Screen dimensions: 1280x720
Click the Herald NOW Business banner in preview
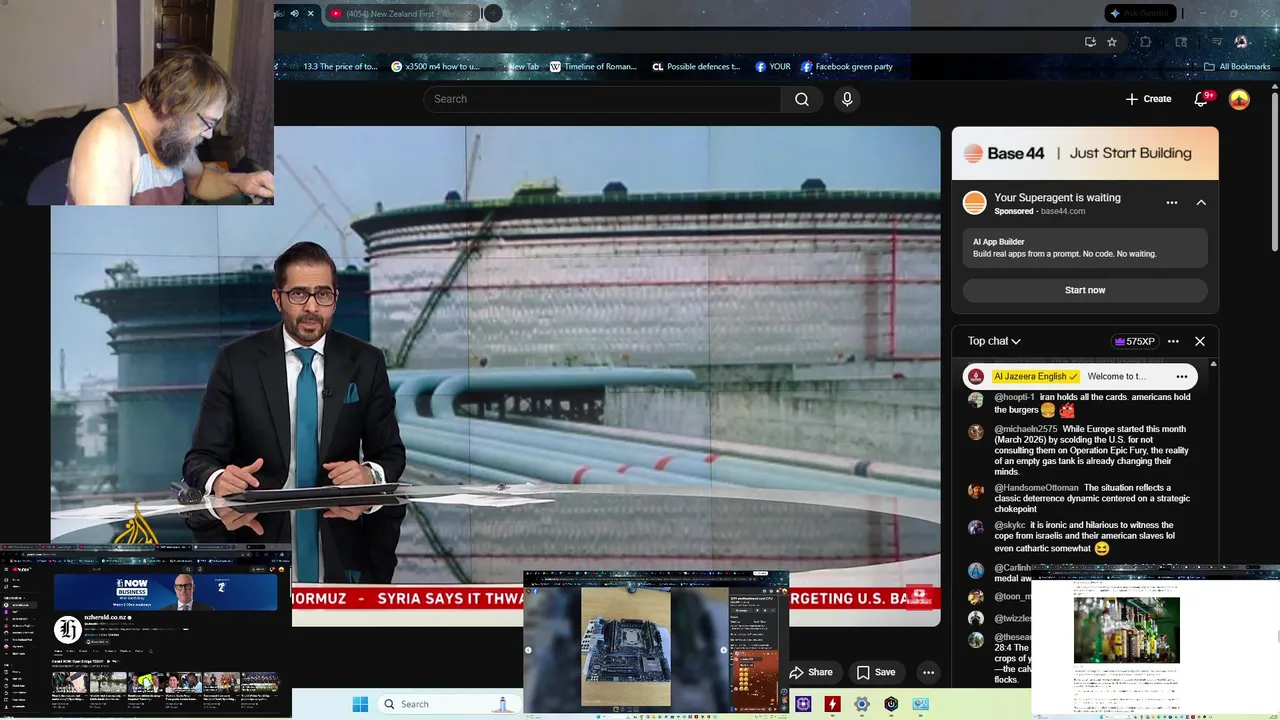165,592
